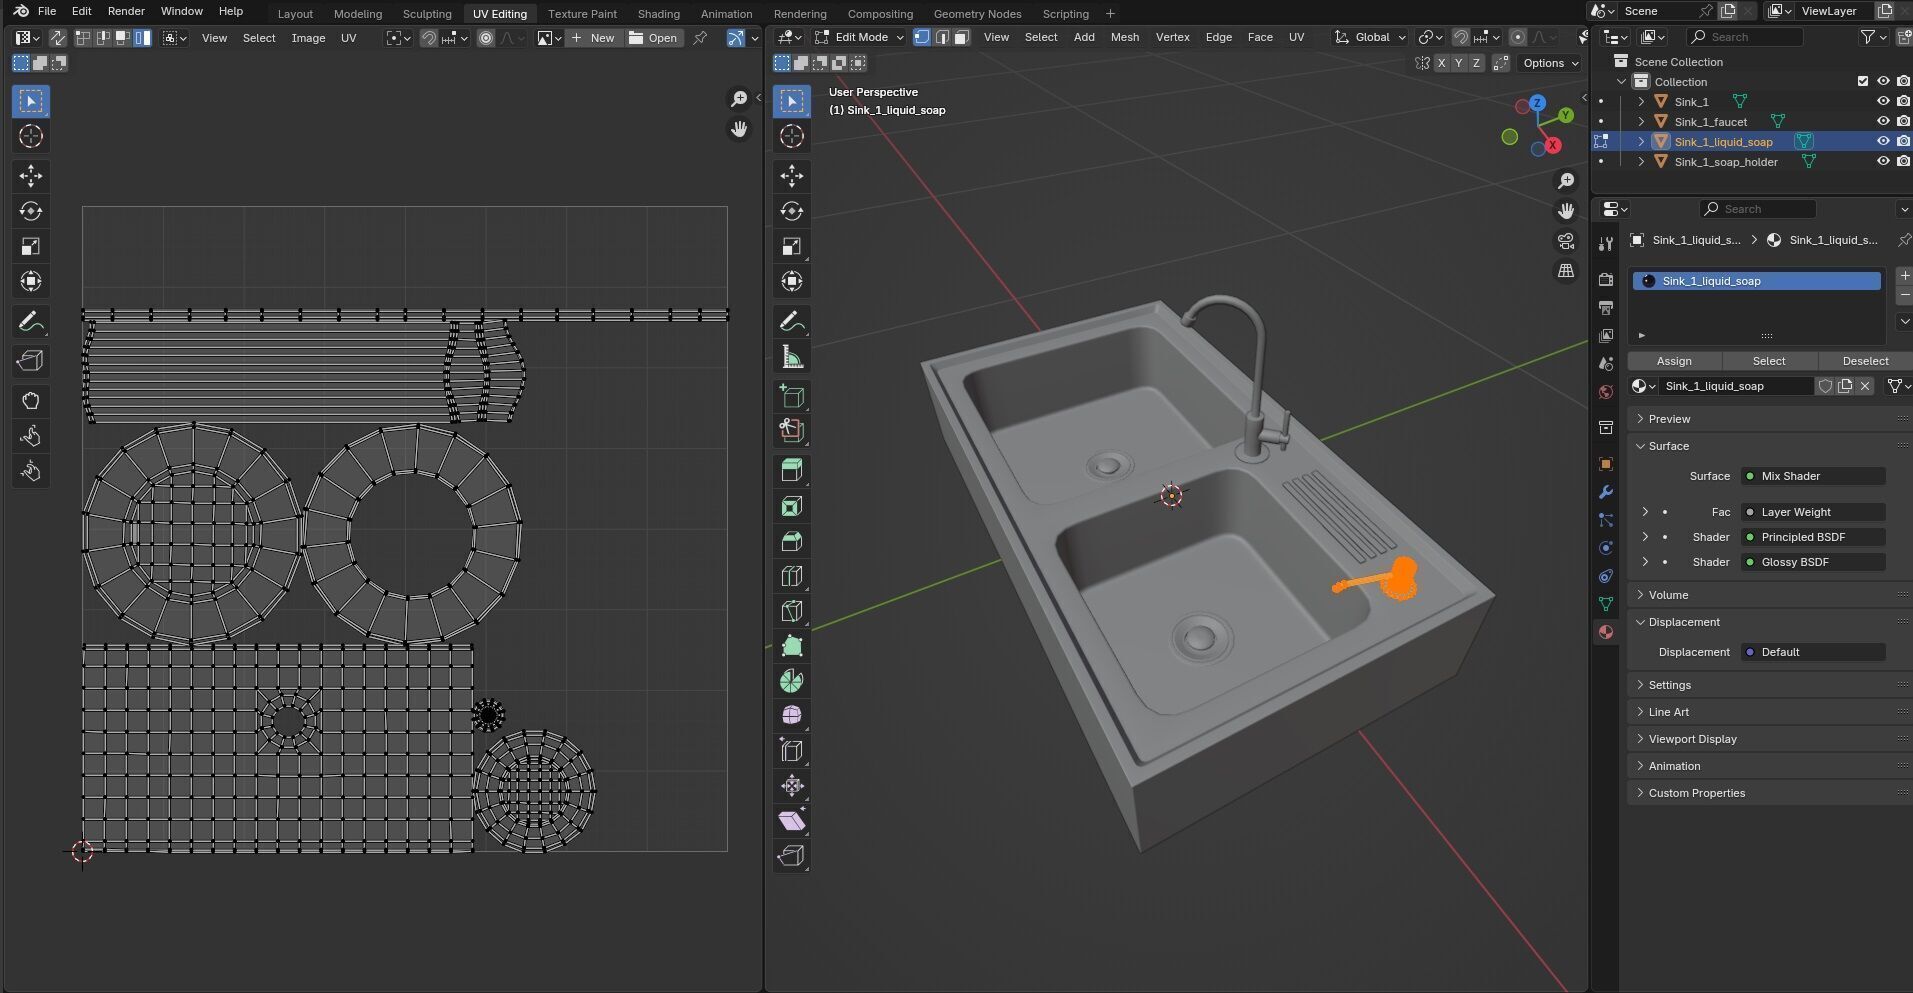Expand Sink_1 in outliner
This screenshot has width=1913, height=993.
[1641, 101]
